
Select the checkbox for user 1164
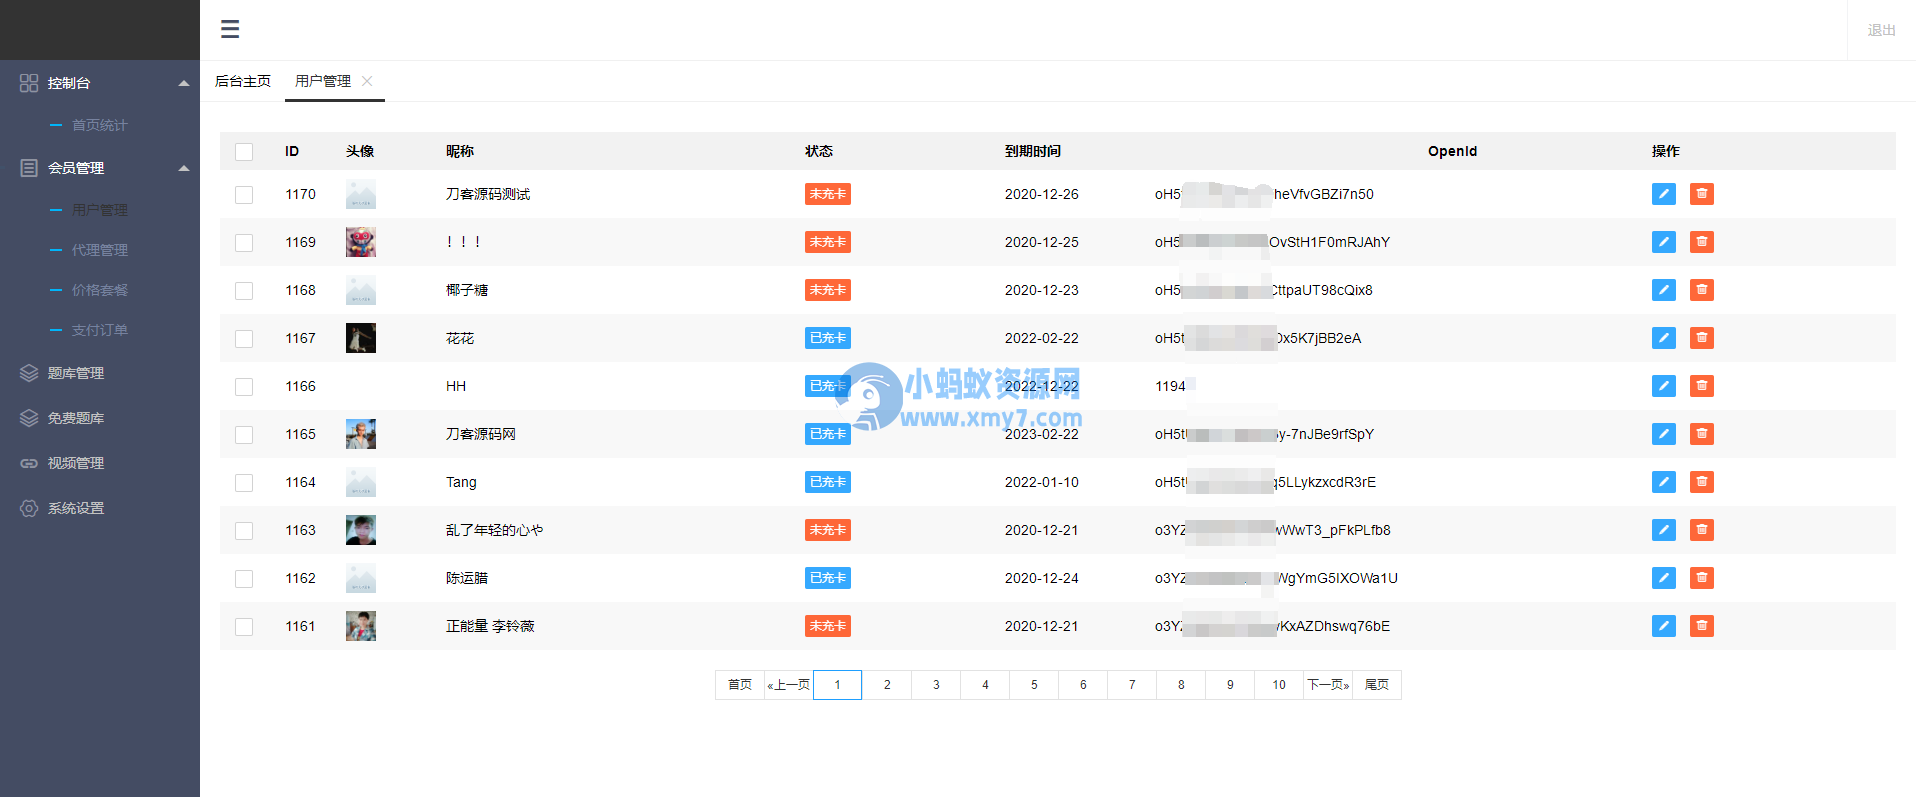click(x=244, y=483)
